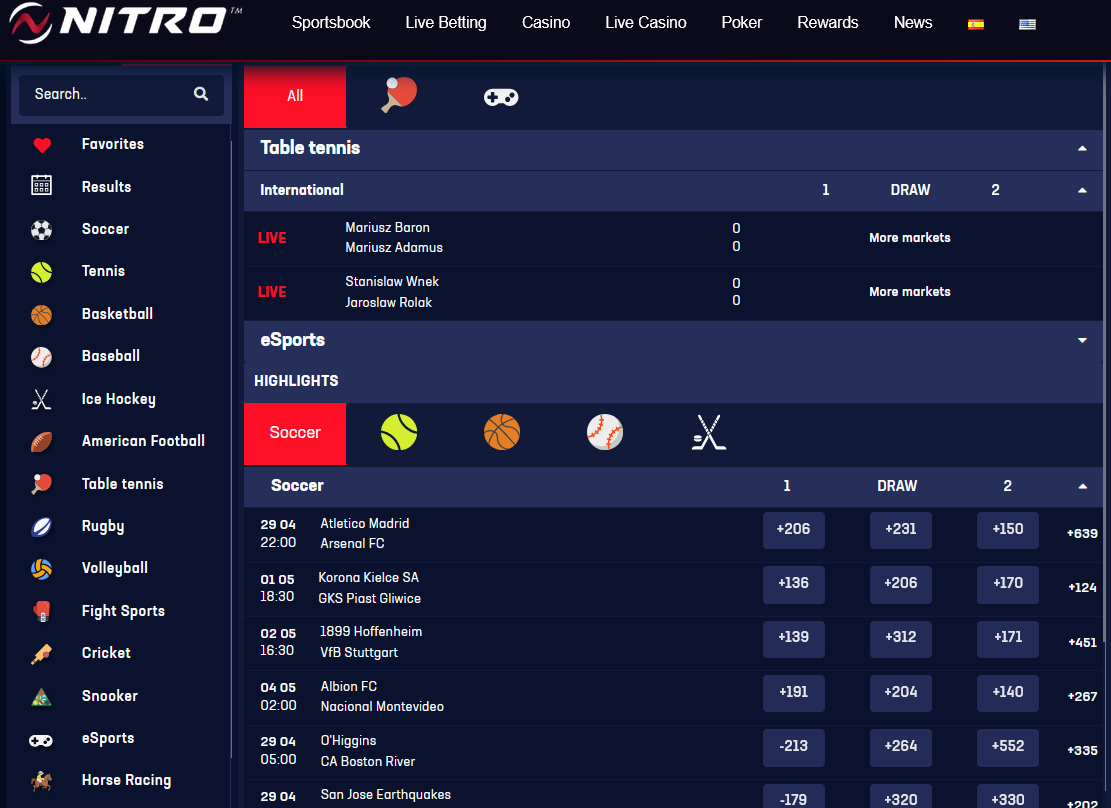Open Live Betting in top navigation
Screen dimensions: 1111x808
coord(446,23)
